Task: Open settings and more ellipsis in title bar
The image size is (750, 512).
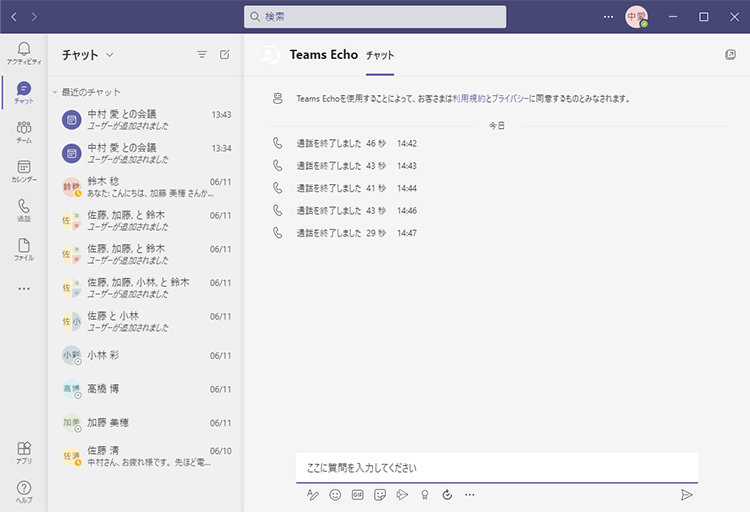Action: tap(608, 17)
